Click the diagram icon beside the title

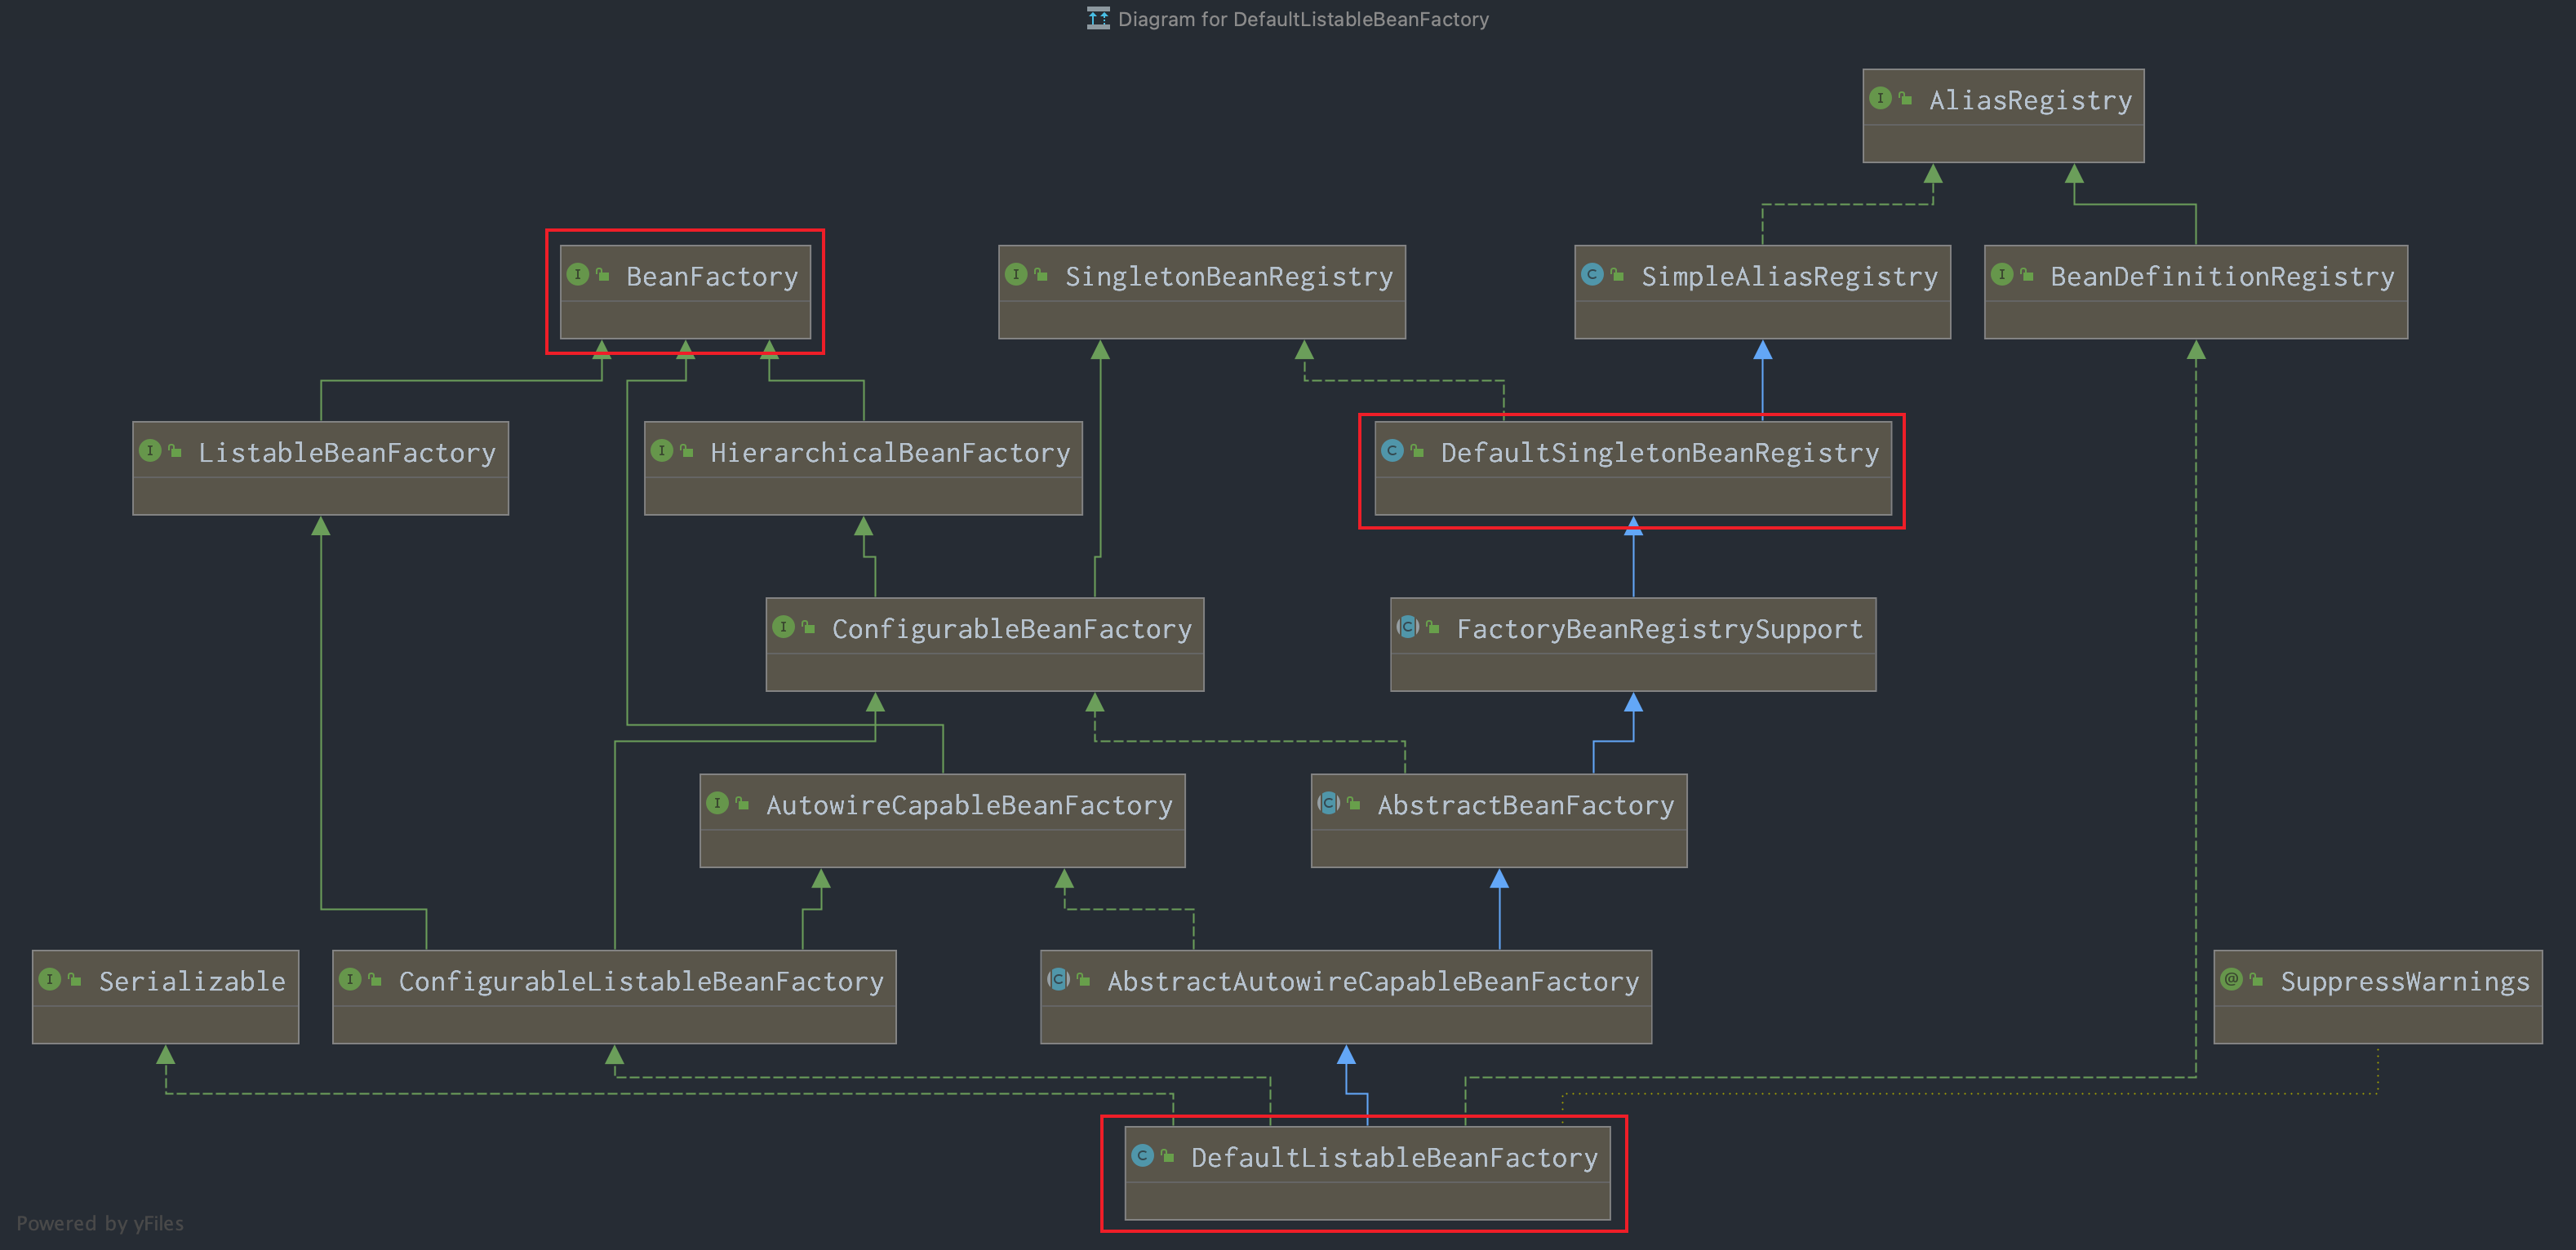(x=1098, y=19)
